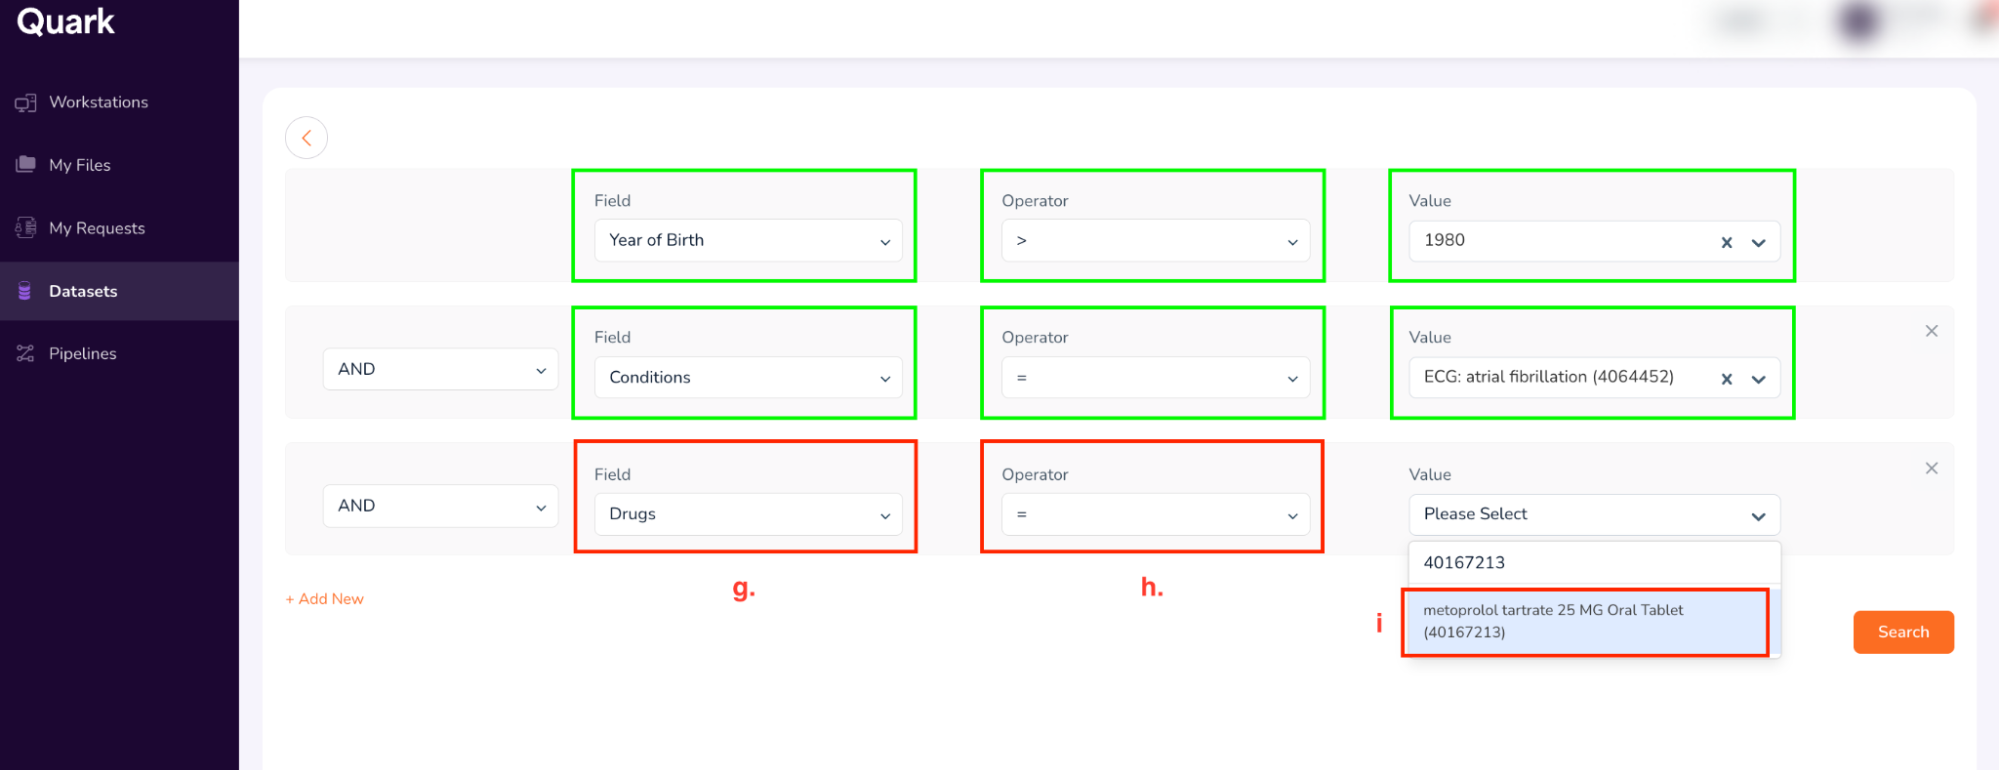
Task: Click the Datasets database icon
Action: (25, 291)
